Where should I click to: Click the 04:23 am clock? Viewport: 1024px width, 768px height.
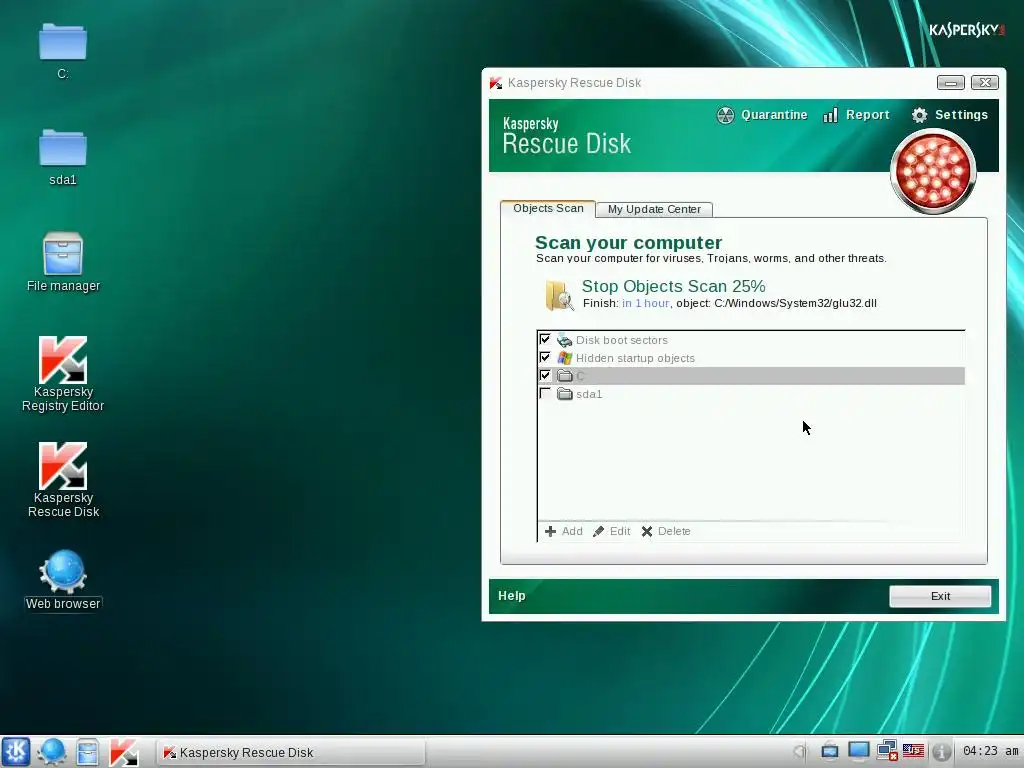coord(991,751)
